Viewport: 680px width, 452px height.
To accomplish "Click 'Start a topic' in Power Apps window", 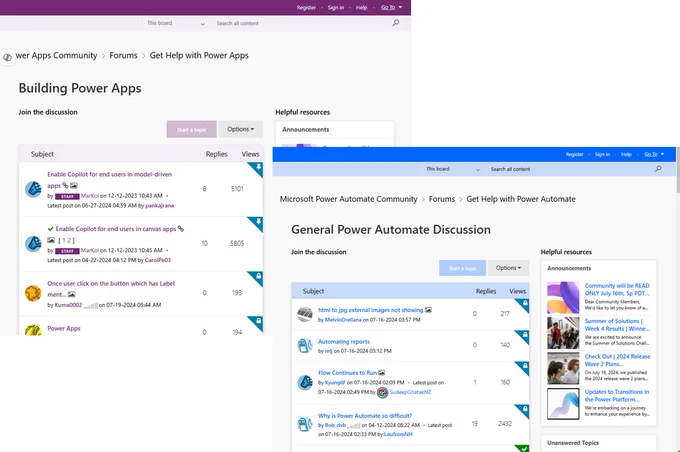I will 191,129.
